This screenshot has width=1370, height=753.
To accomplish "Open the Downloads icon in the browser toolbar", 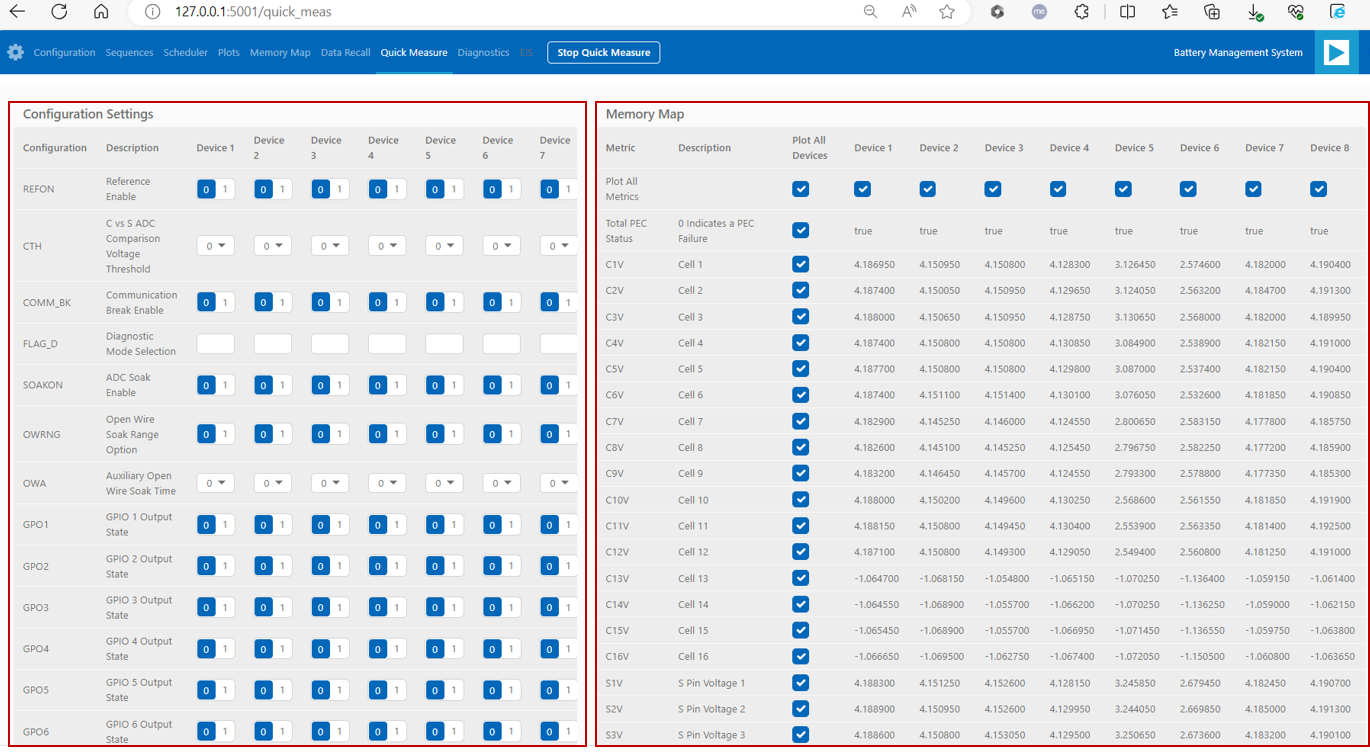I will point(1253,13).
